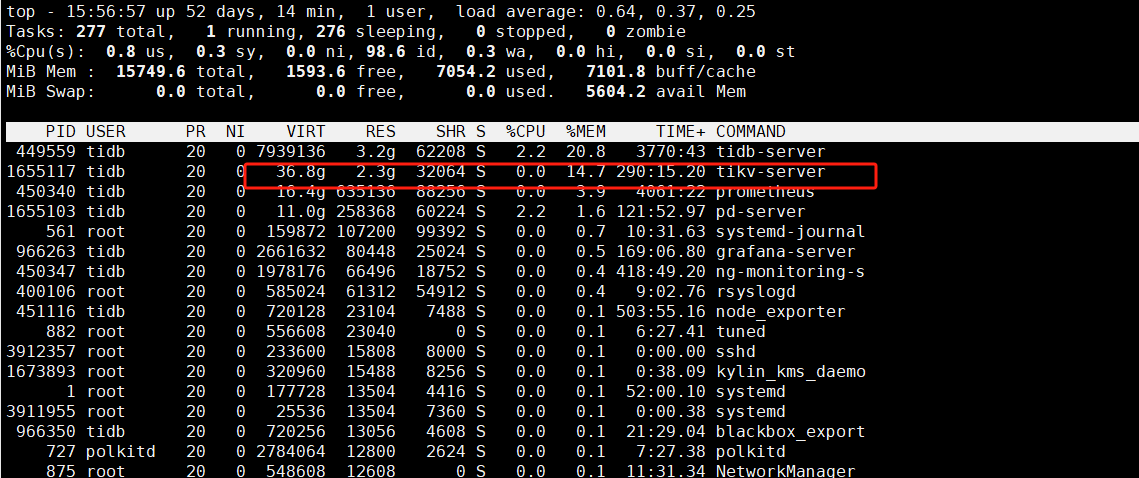Click PID 450340
Image resolution: width=1139 pixels, height=478 pixels.
coord(45,192)
